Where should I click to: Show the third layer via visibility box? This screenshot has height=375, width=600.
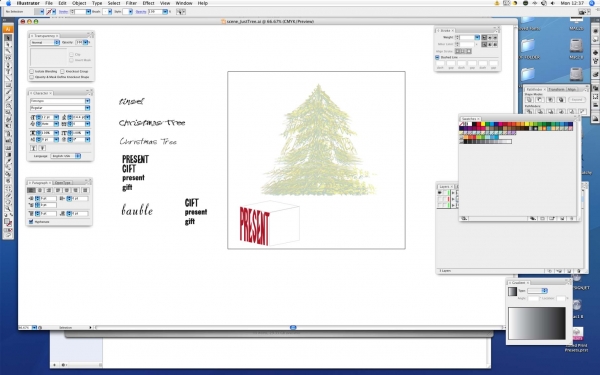[x=440, y=205]
